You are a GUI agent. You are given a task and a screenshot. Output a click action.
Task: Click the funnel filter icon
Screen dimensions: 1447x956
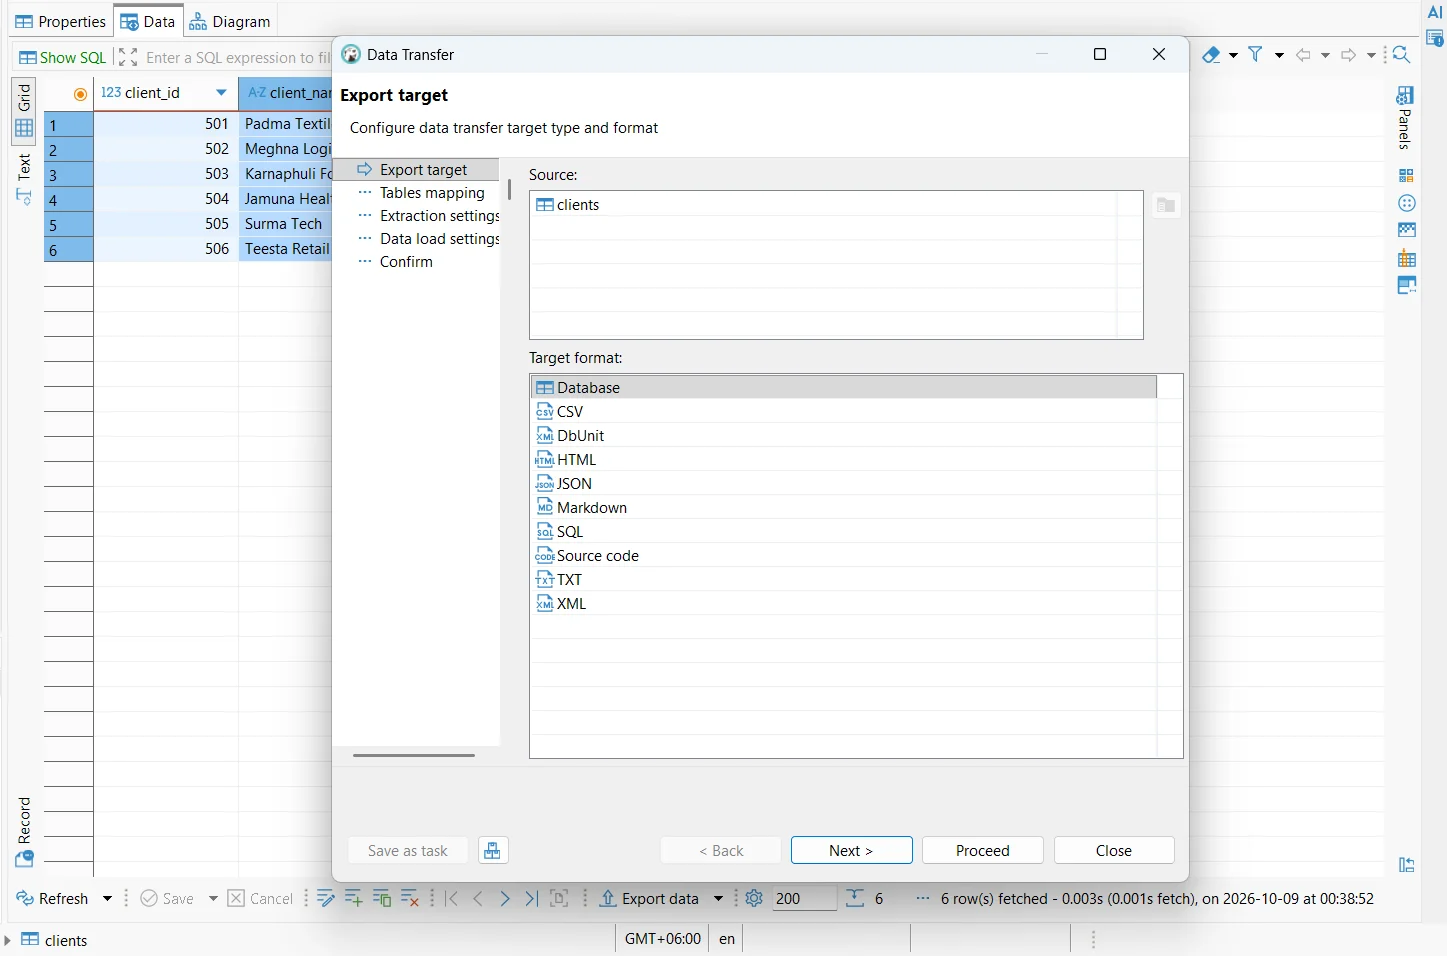pos(1256,55)
